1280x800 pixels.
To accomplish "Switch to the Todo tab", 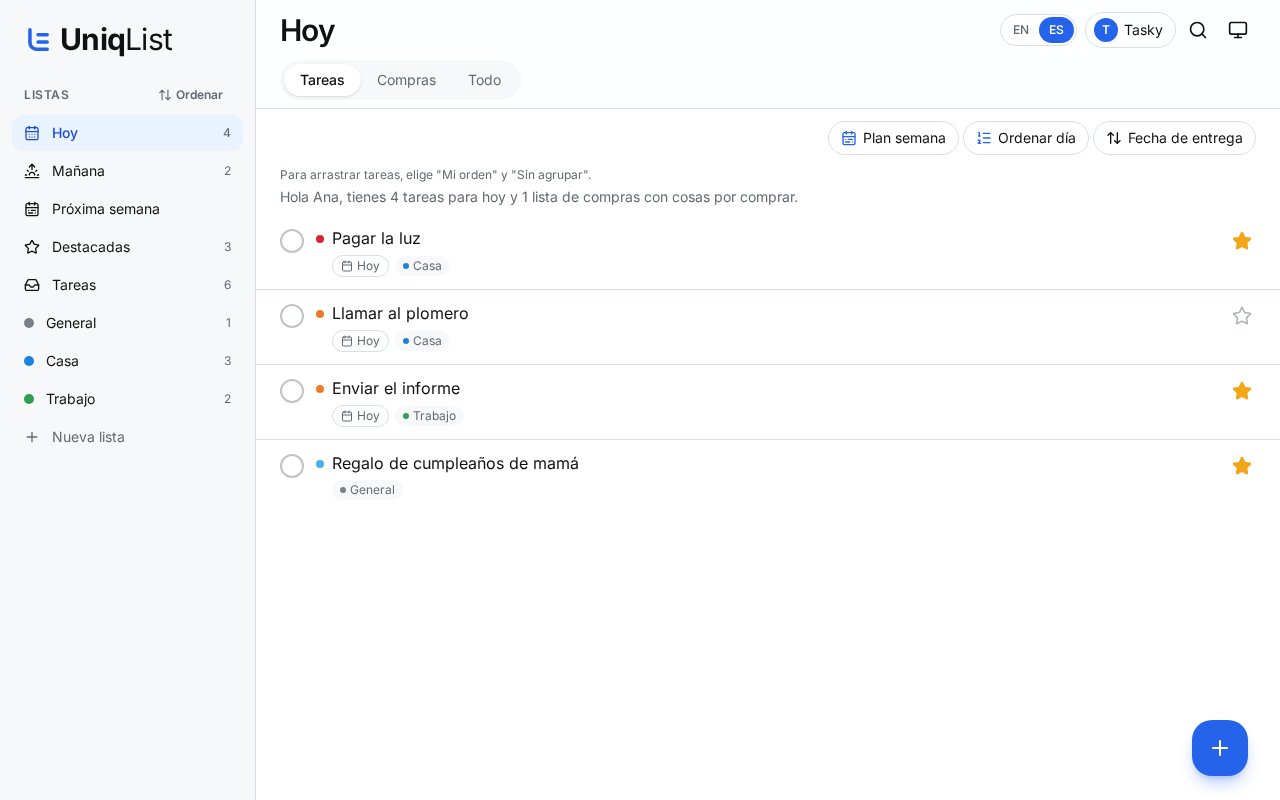I will 484,80.
